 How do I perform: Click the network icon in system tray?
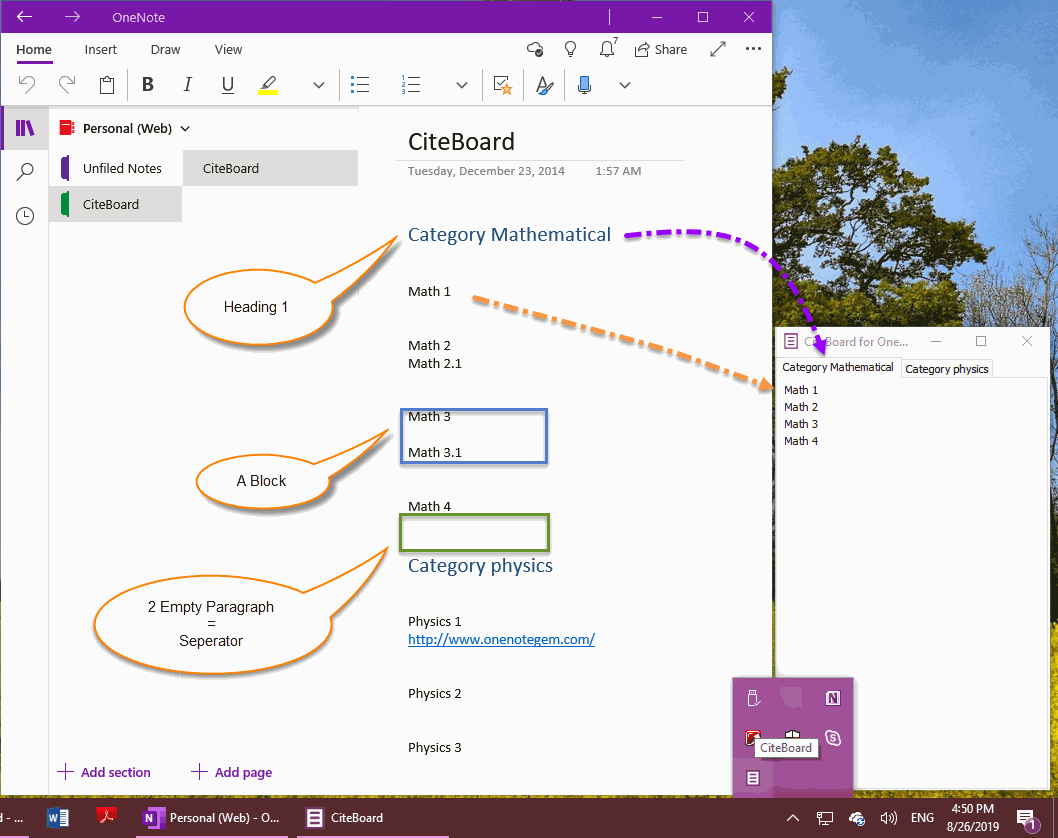825,818
